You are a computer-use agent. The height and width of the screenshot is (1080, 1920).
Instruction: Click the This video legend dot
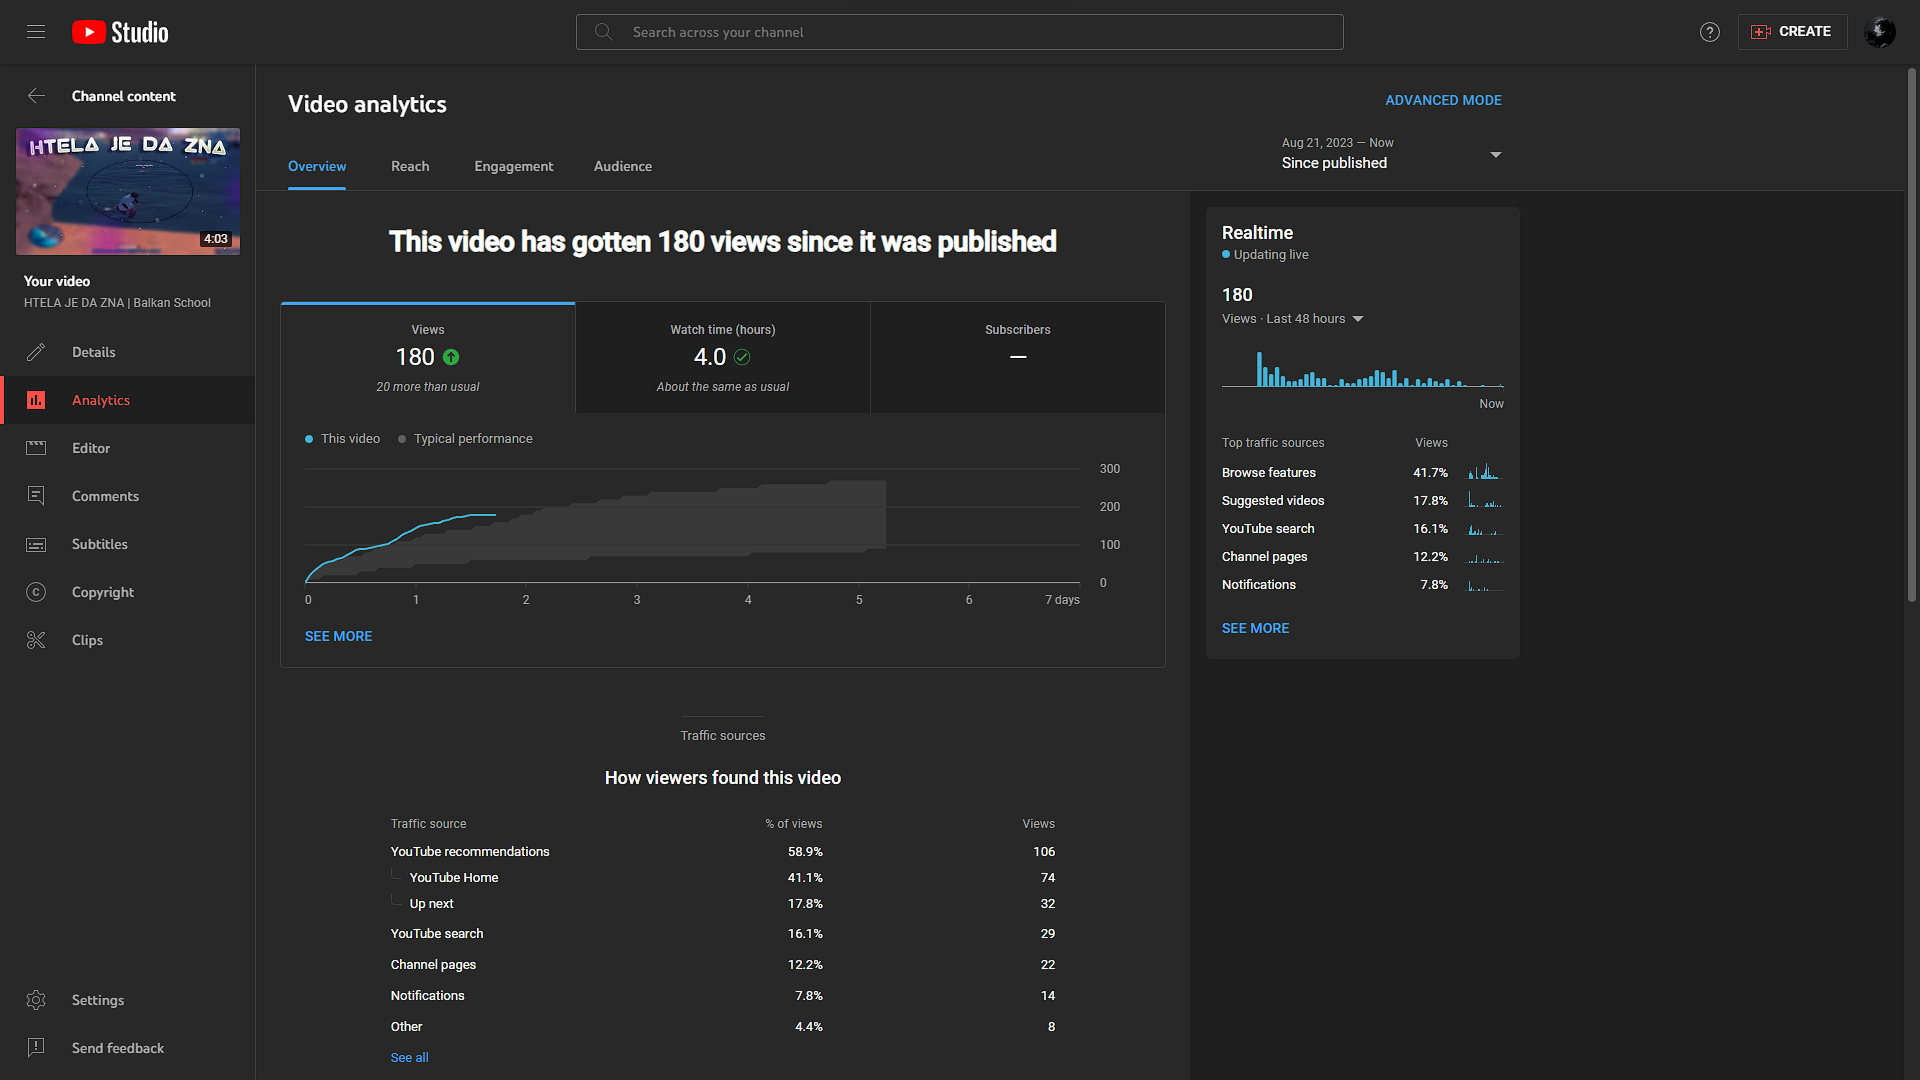tap(309, 439)
